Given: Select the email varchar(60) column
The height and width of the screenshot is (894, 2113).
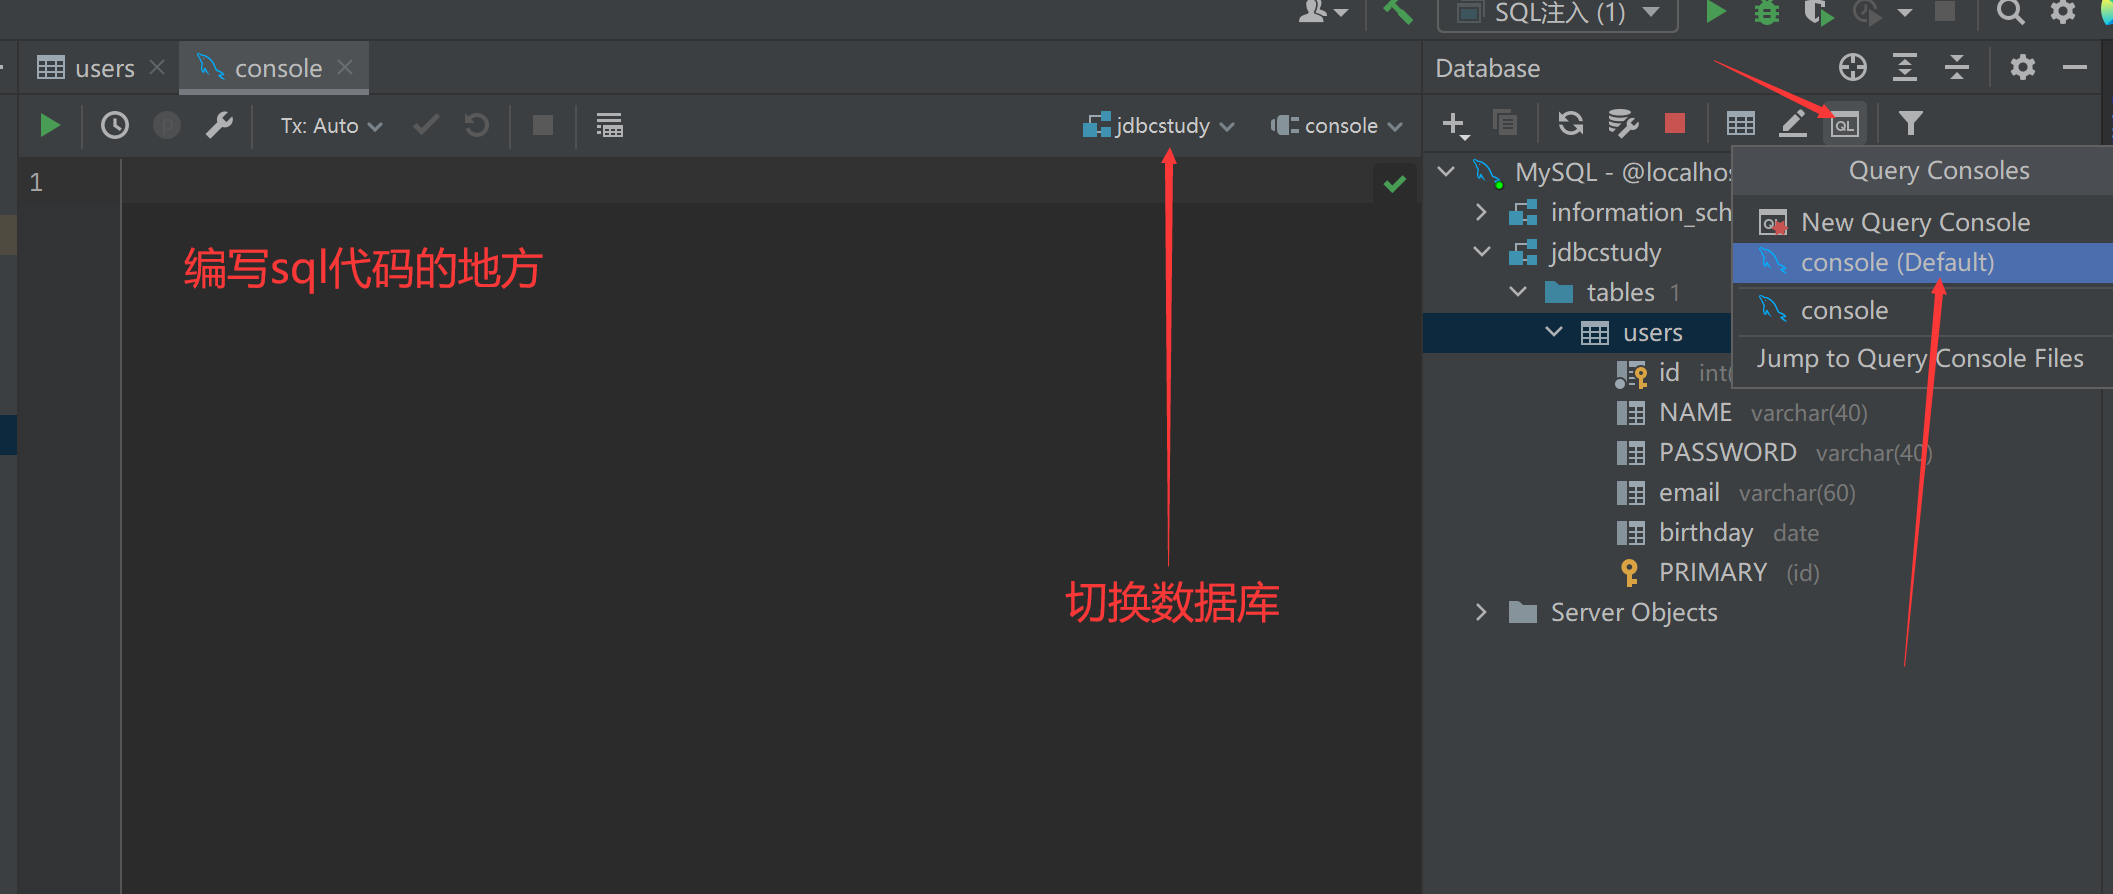Looking at the screenshot, I should tap(1735, 492).
